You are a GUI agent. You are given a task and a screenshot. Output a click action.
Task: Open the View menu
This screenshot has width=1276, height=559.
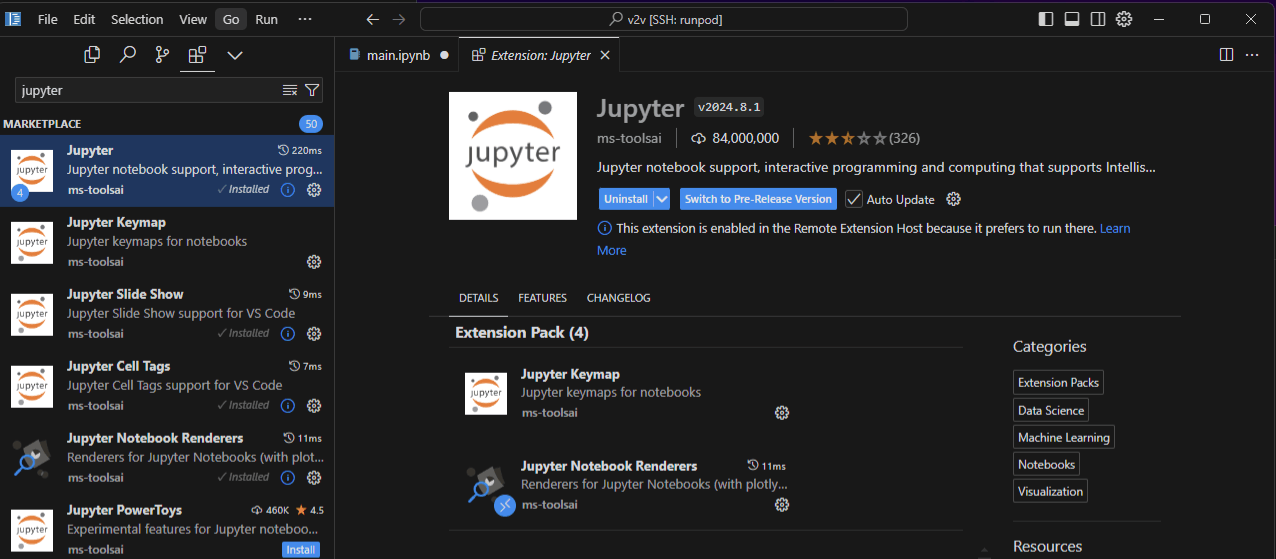[x=193, y=19]
